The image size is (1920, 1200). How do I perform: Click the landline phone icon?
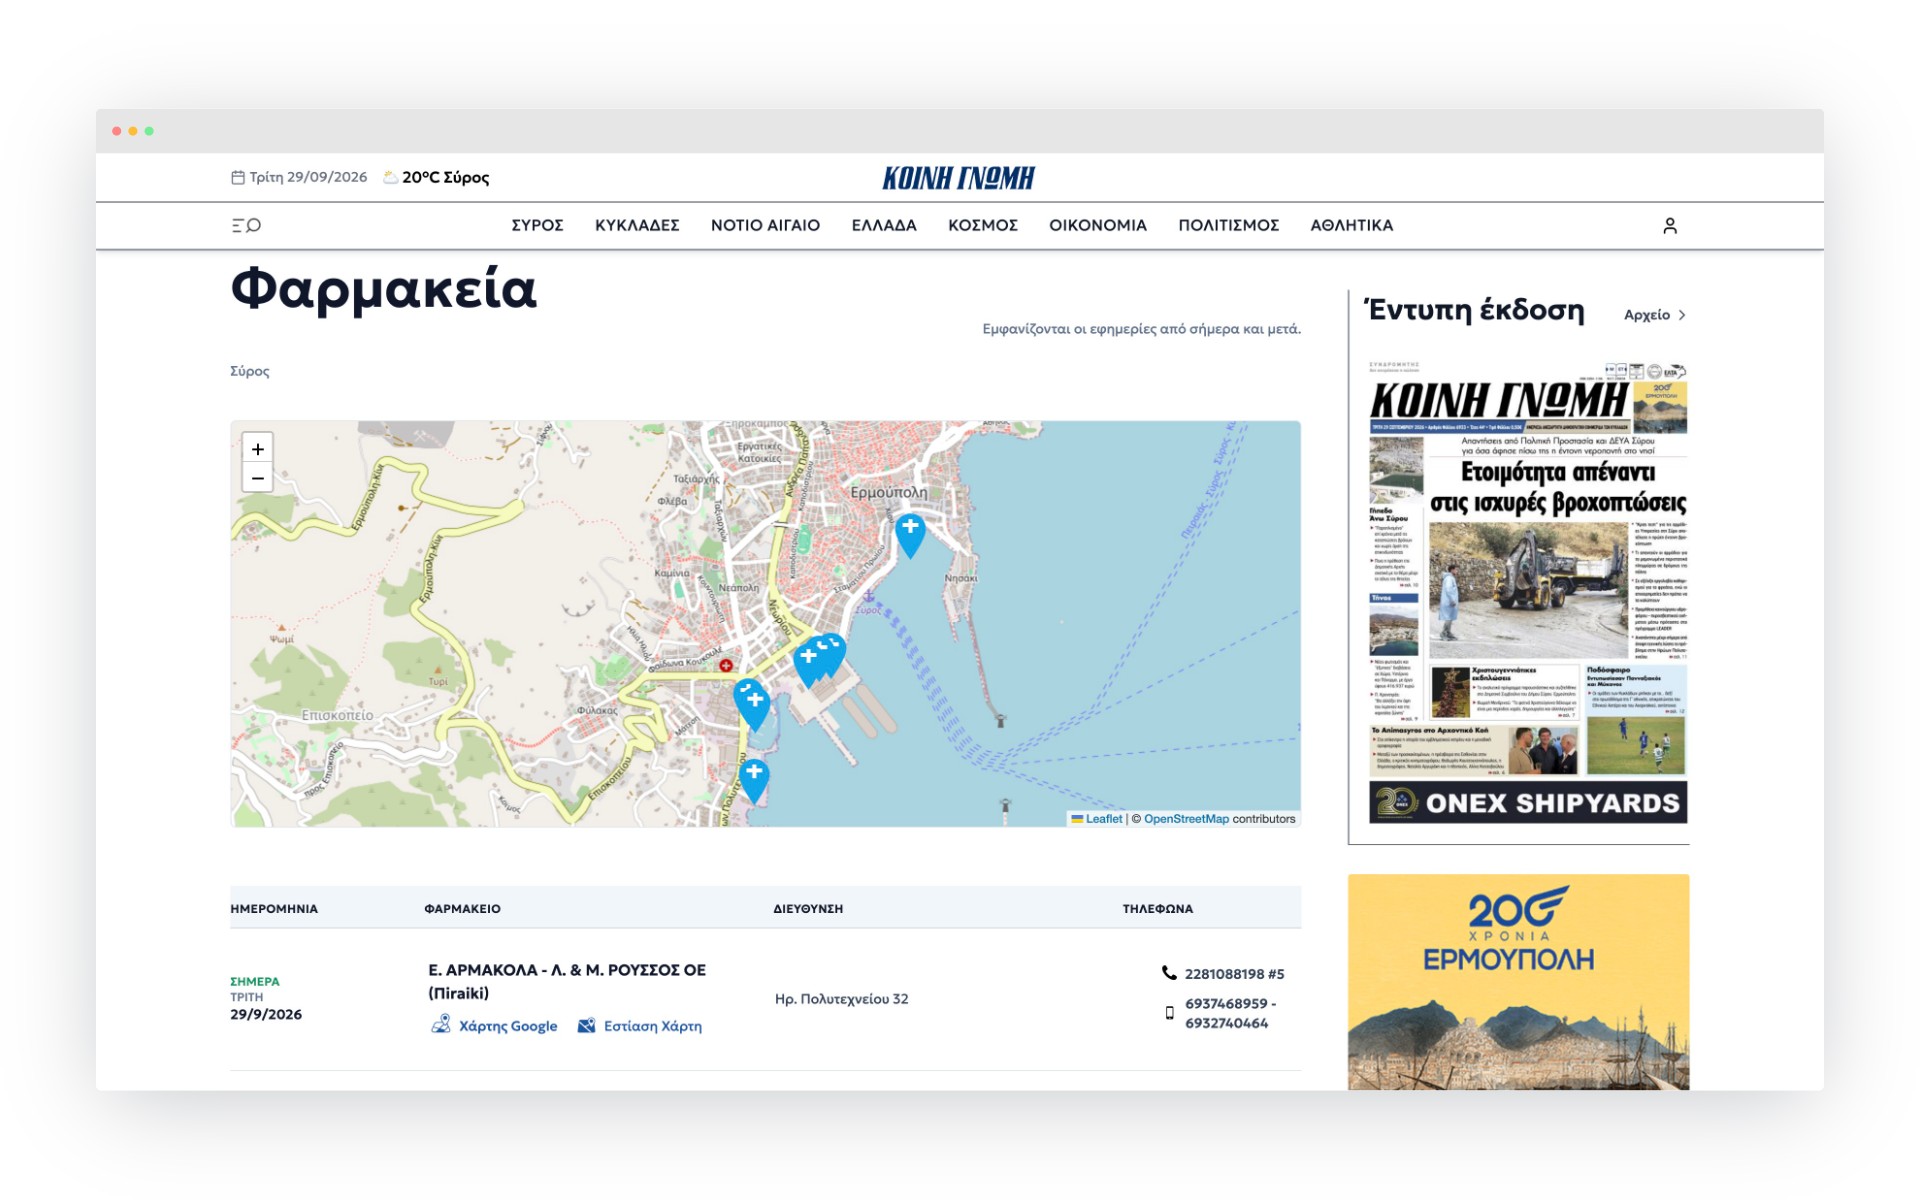[x=1168, y=973]
